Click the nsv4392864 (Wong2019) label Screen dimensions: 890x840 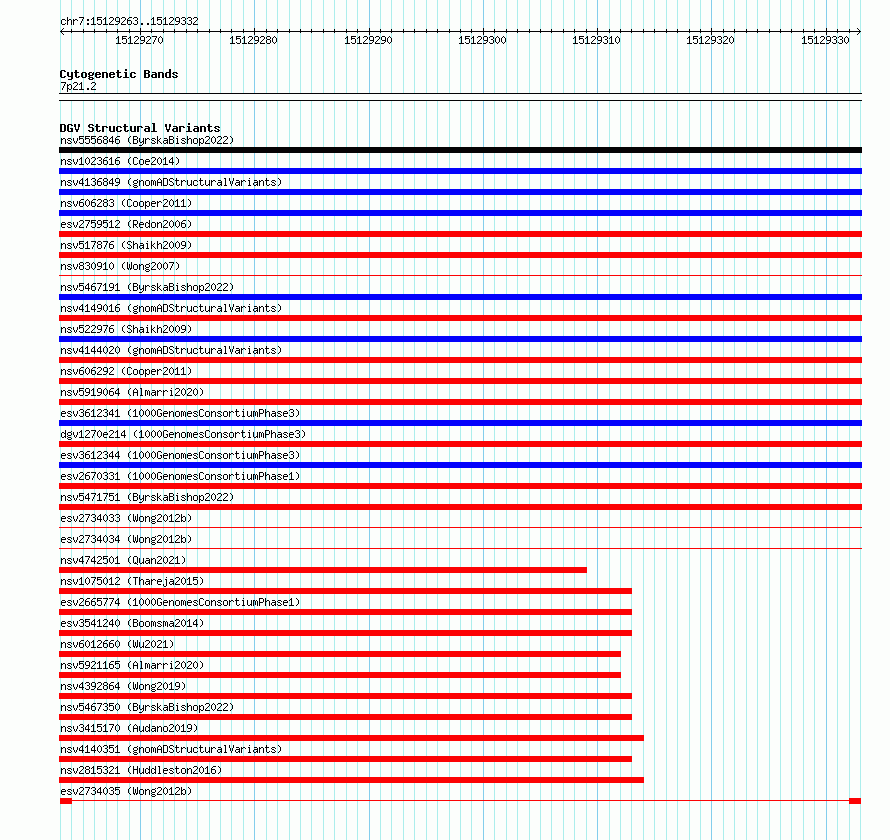[123, 686]
